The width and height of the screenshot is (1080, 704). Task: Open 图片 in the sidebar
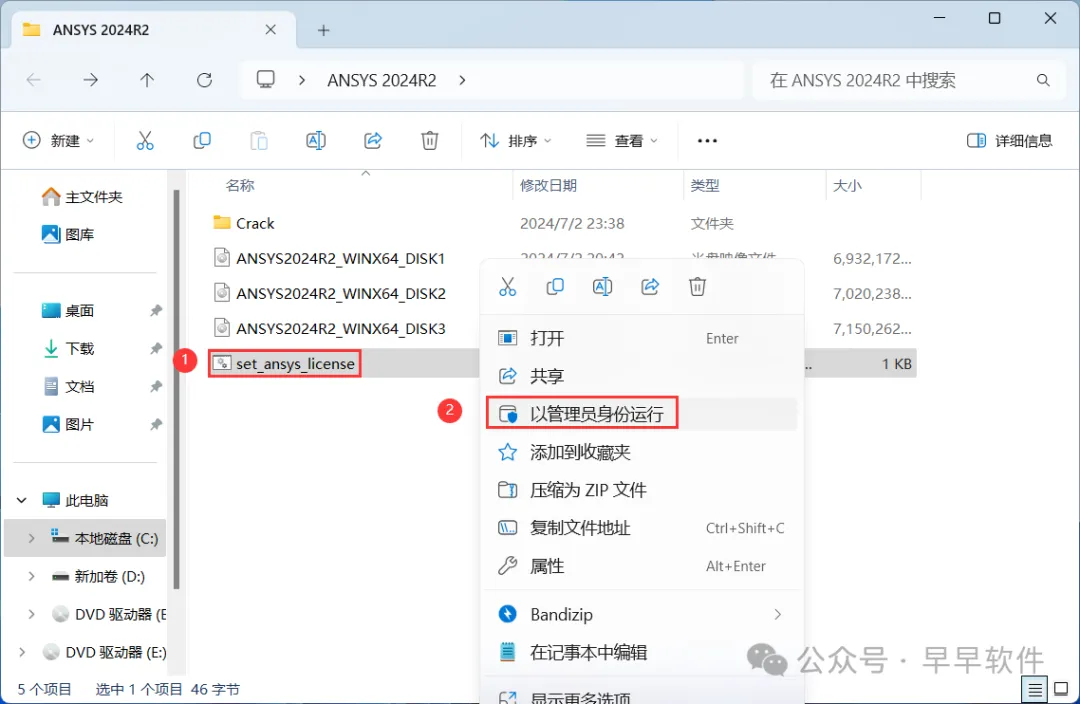point(68,424)
